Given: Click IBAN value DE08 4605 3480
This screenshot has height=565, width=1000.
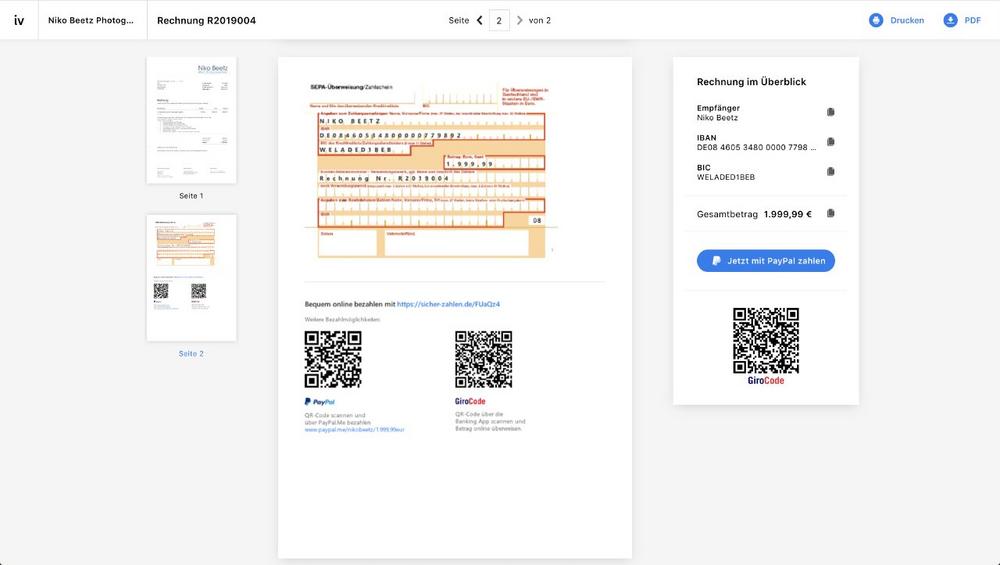Looking at the screenshot, I should click(x=756, y=147).
